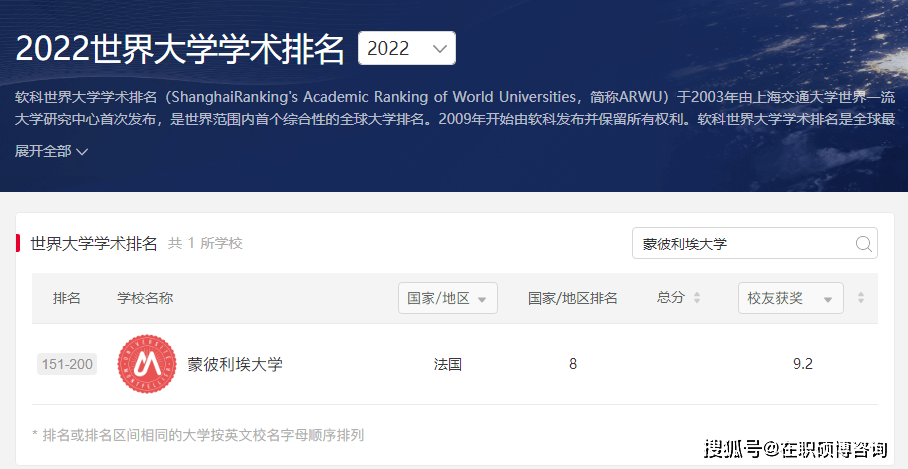908x469 pixels.
Task: Open the 校友获奖 indicator dropdown
Action: click(789, 298)
